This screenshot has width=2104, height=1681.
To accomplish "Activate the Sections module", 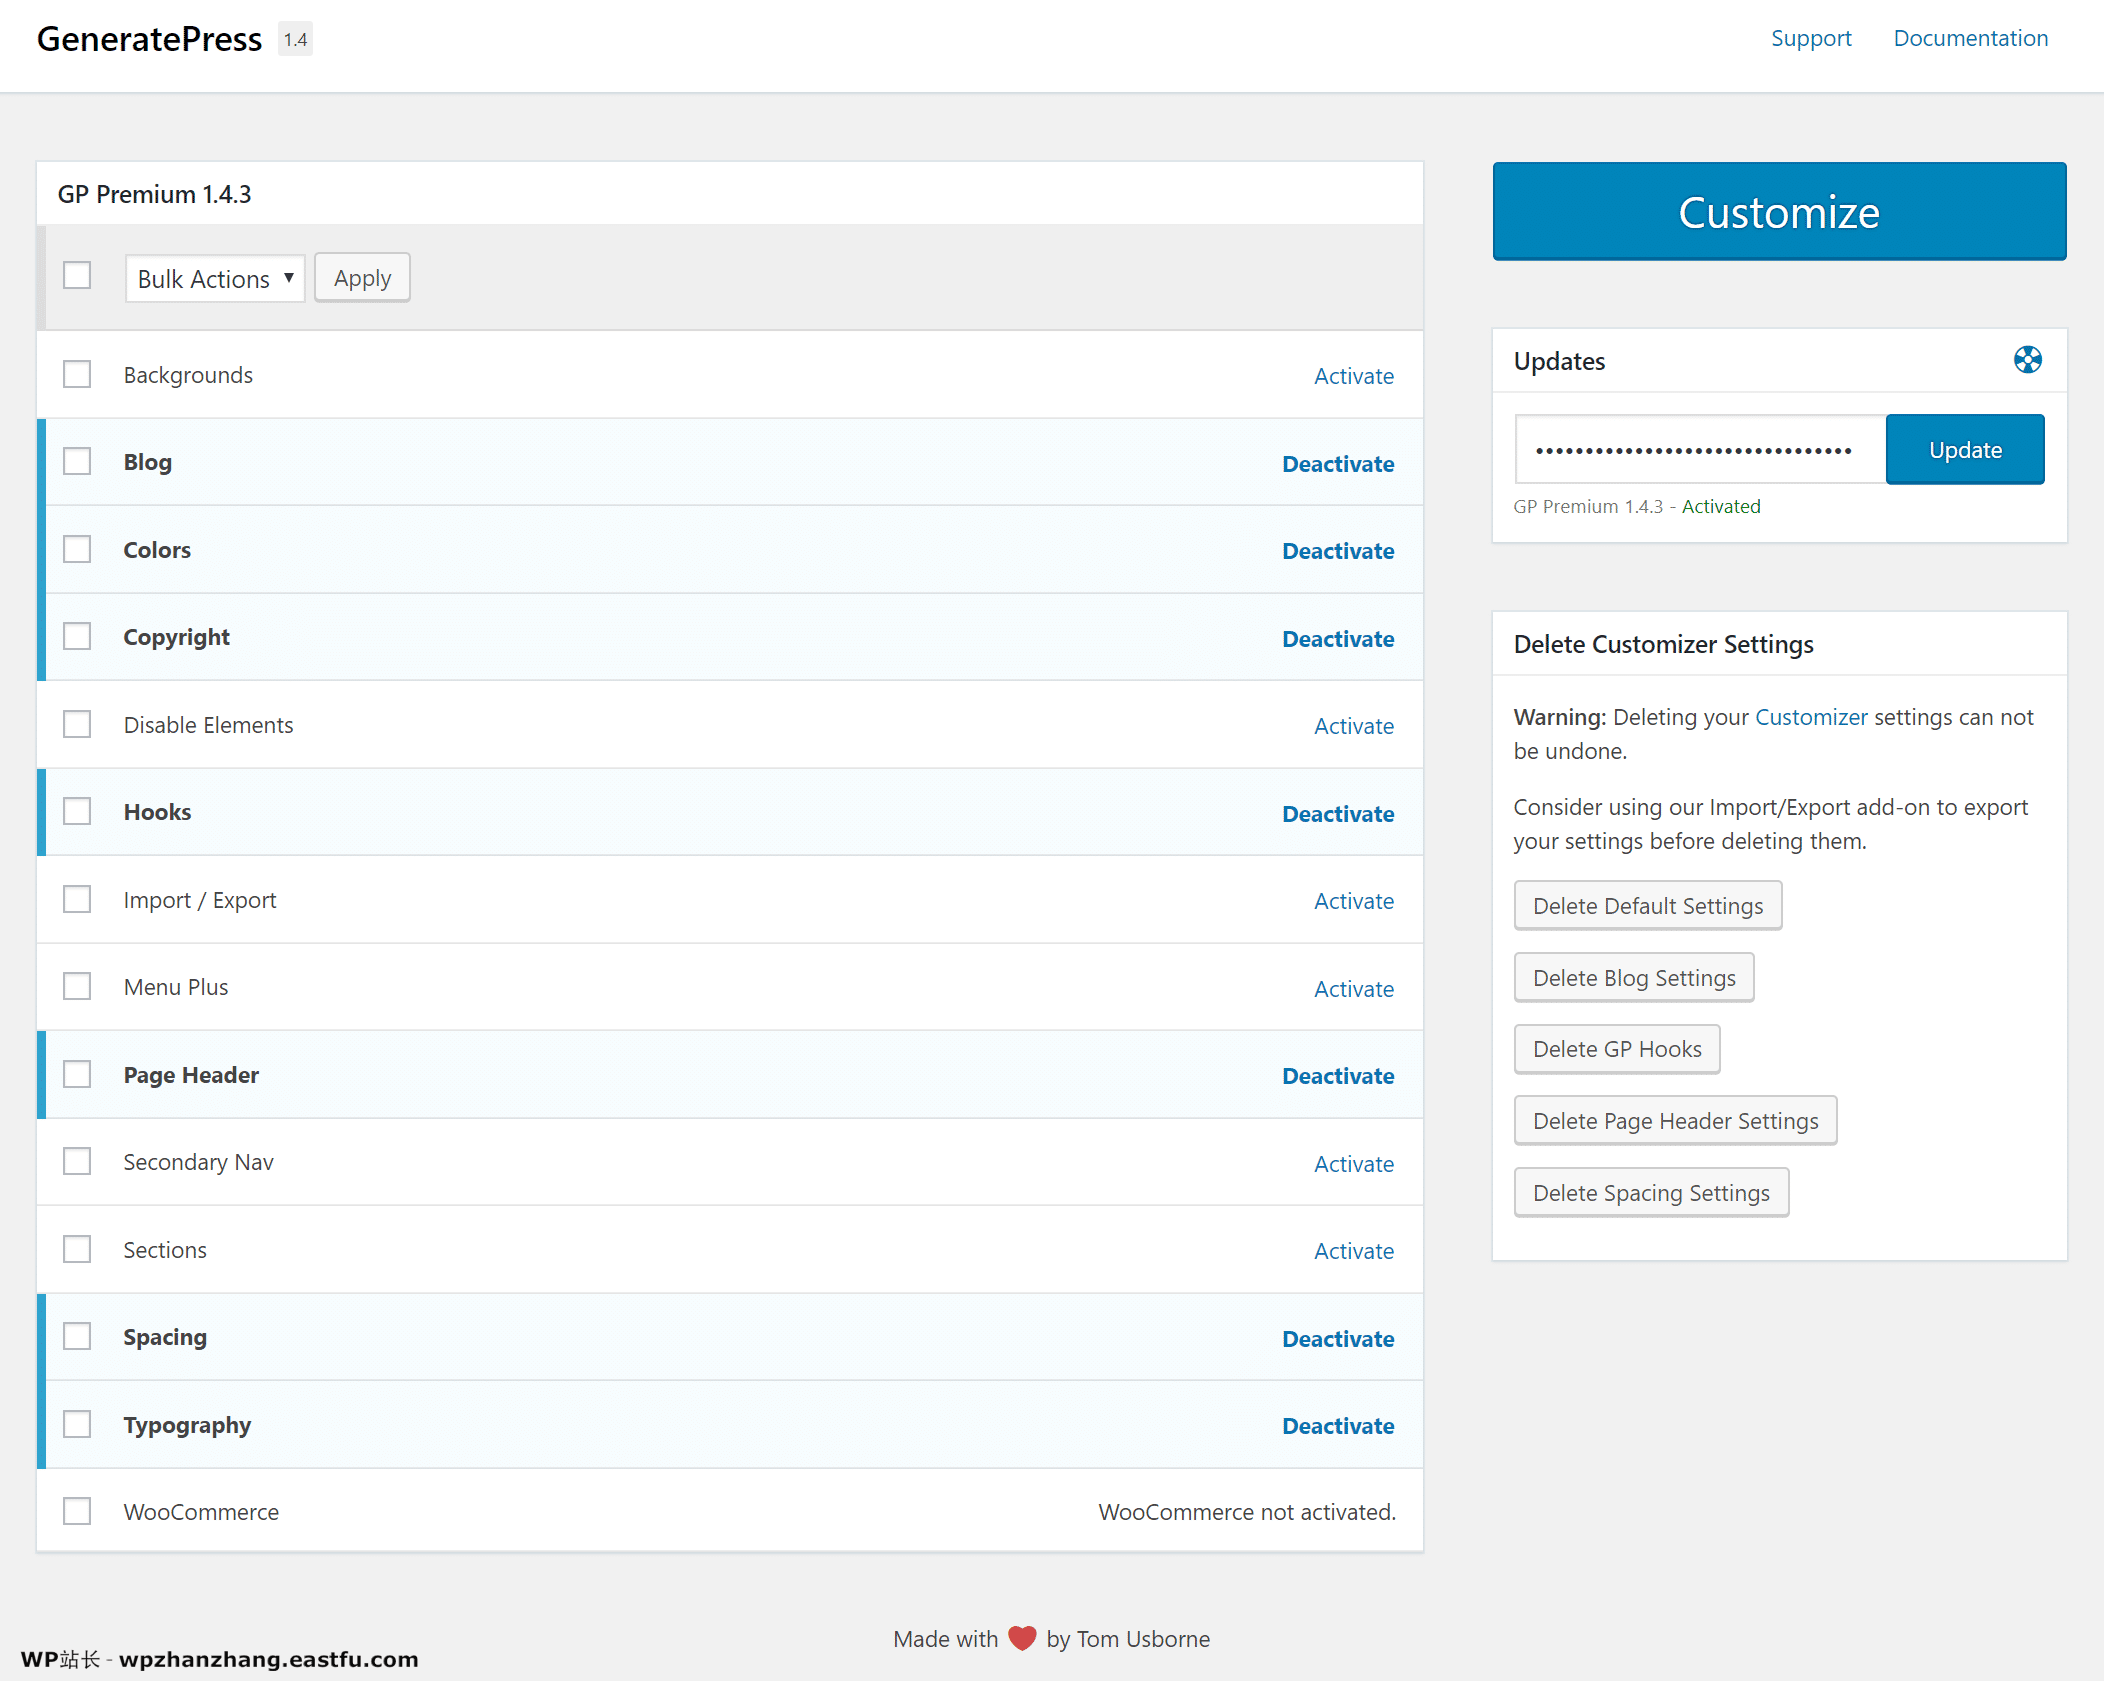I will pos(1354,1251).
